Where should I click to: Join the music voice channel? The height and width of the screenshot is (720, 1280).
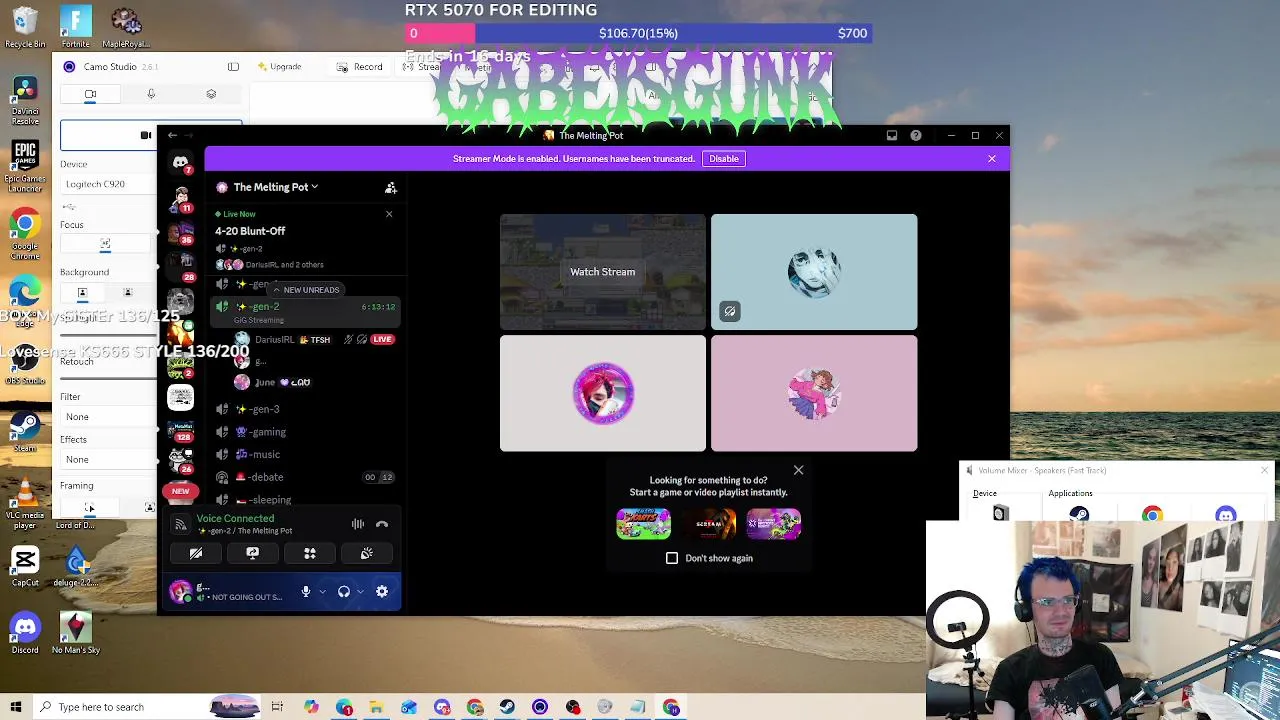coord(305,454)
